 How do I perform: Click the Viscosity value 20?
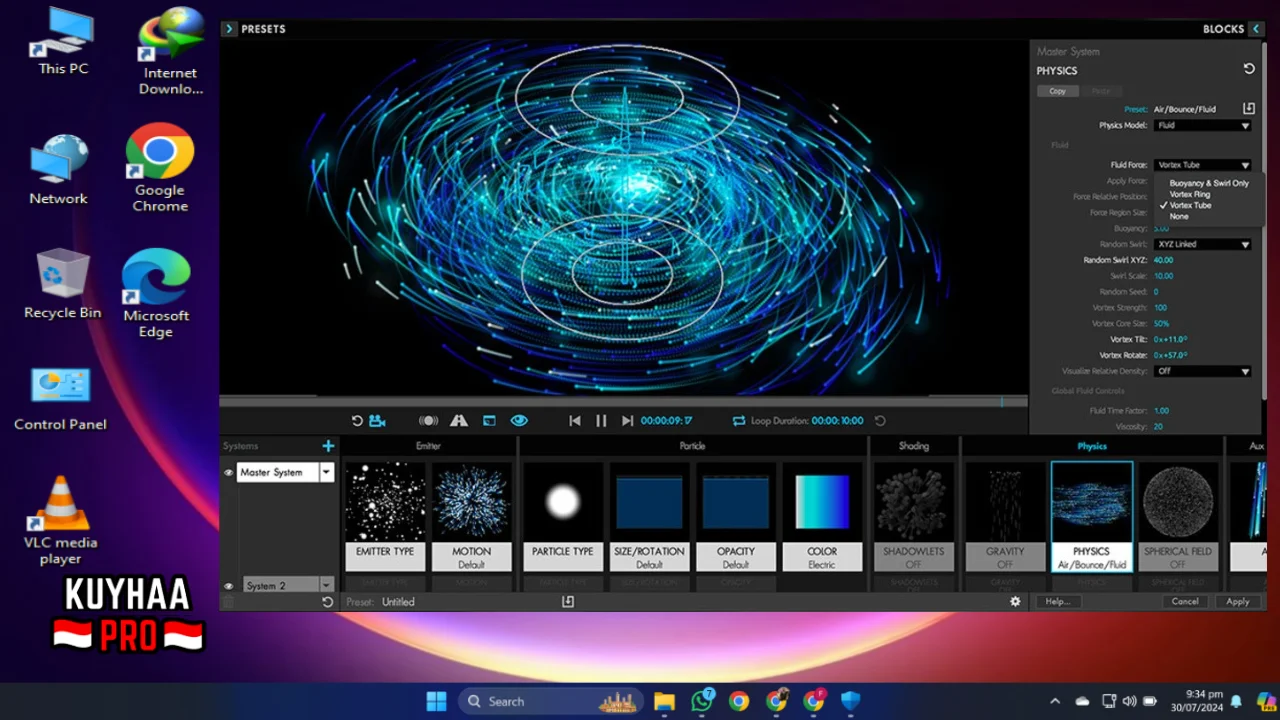[x=1158, y=427]
